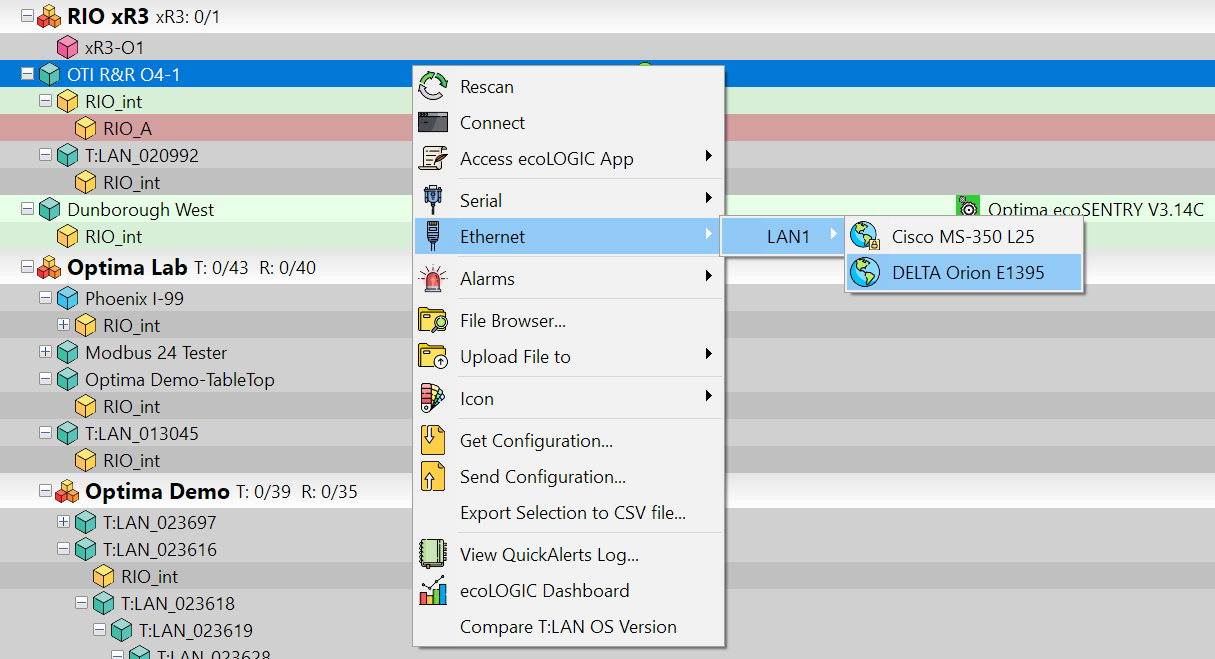Click the Ethernet plug icon
Image resolution: width=1215 pixels, height=659 pixels.
(x=432, y=237)
